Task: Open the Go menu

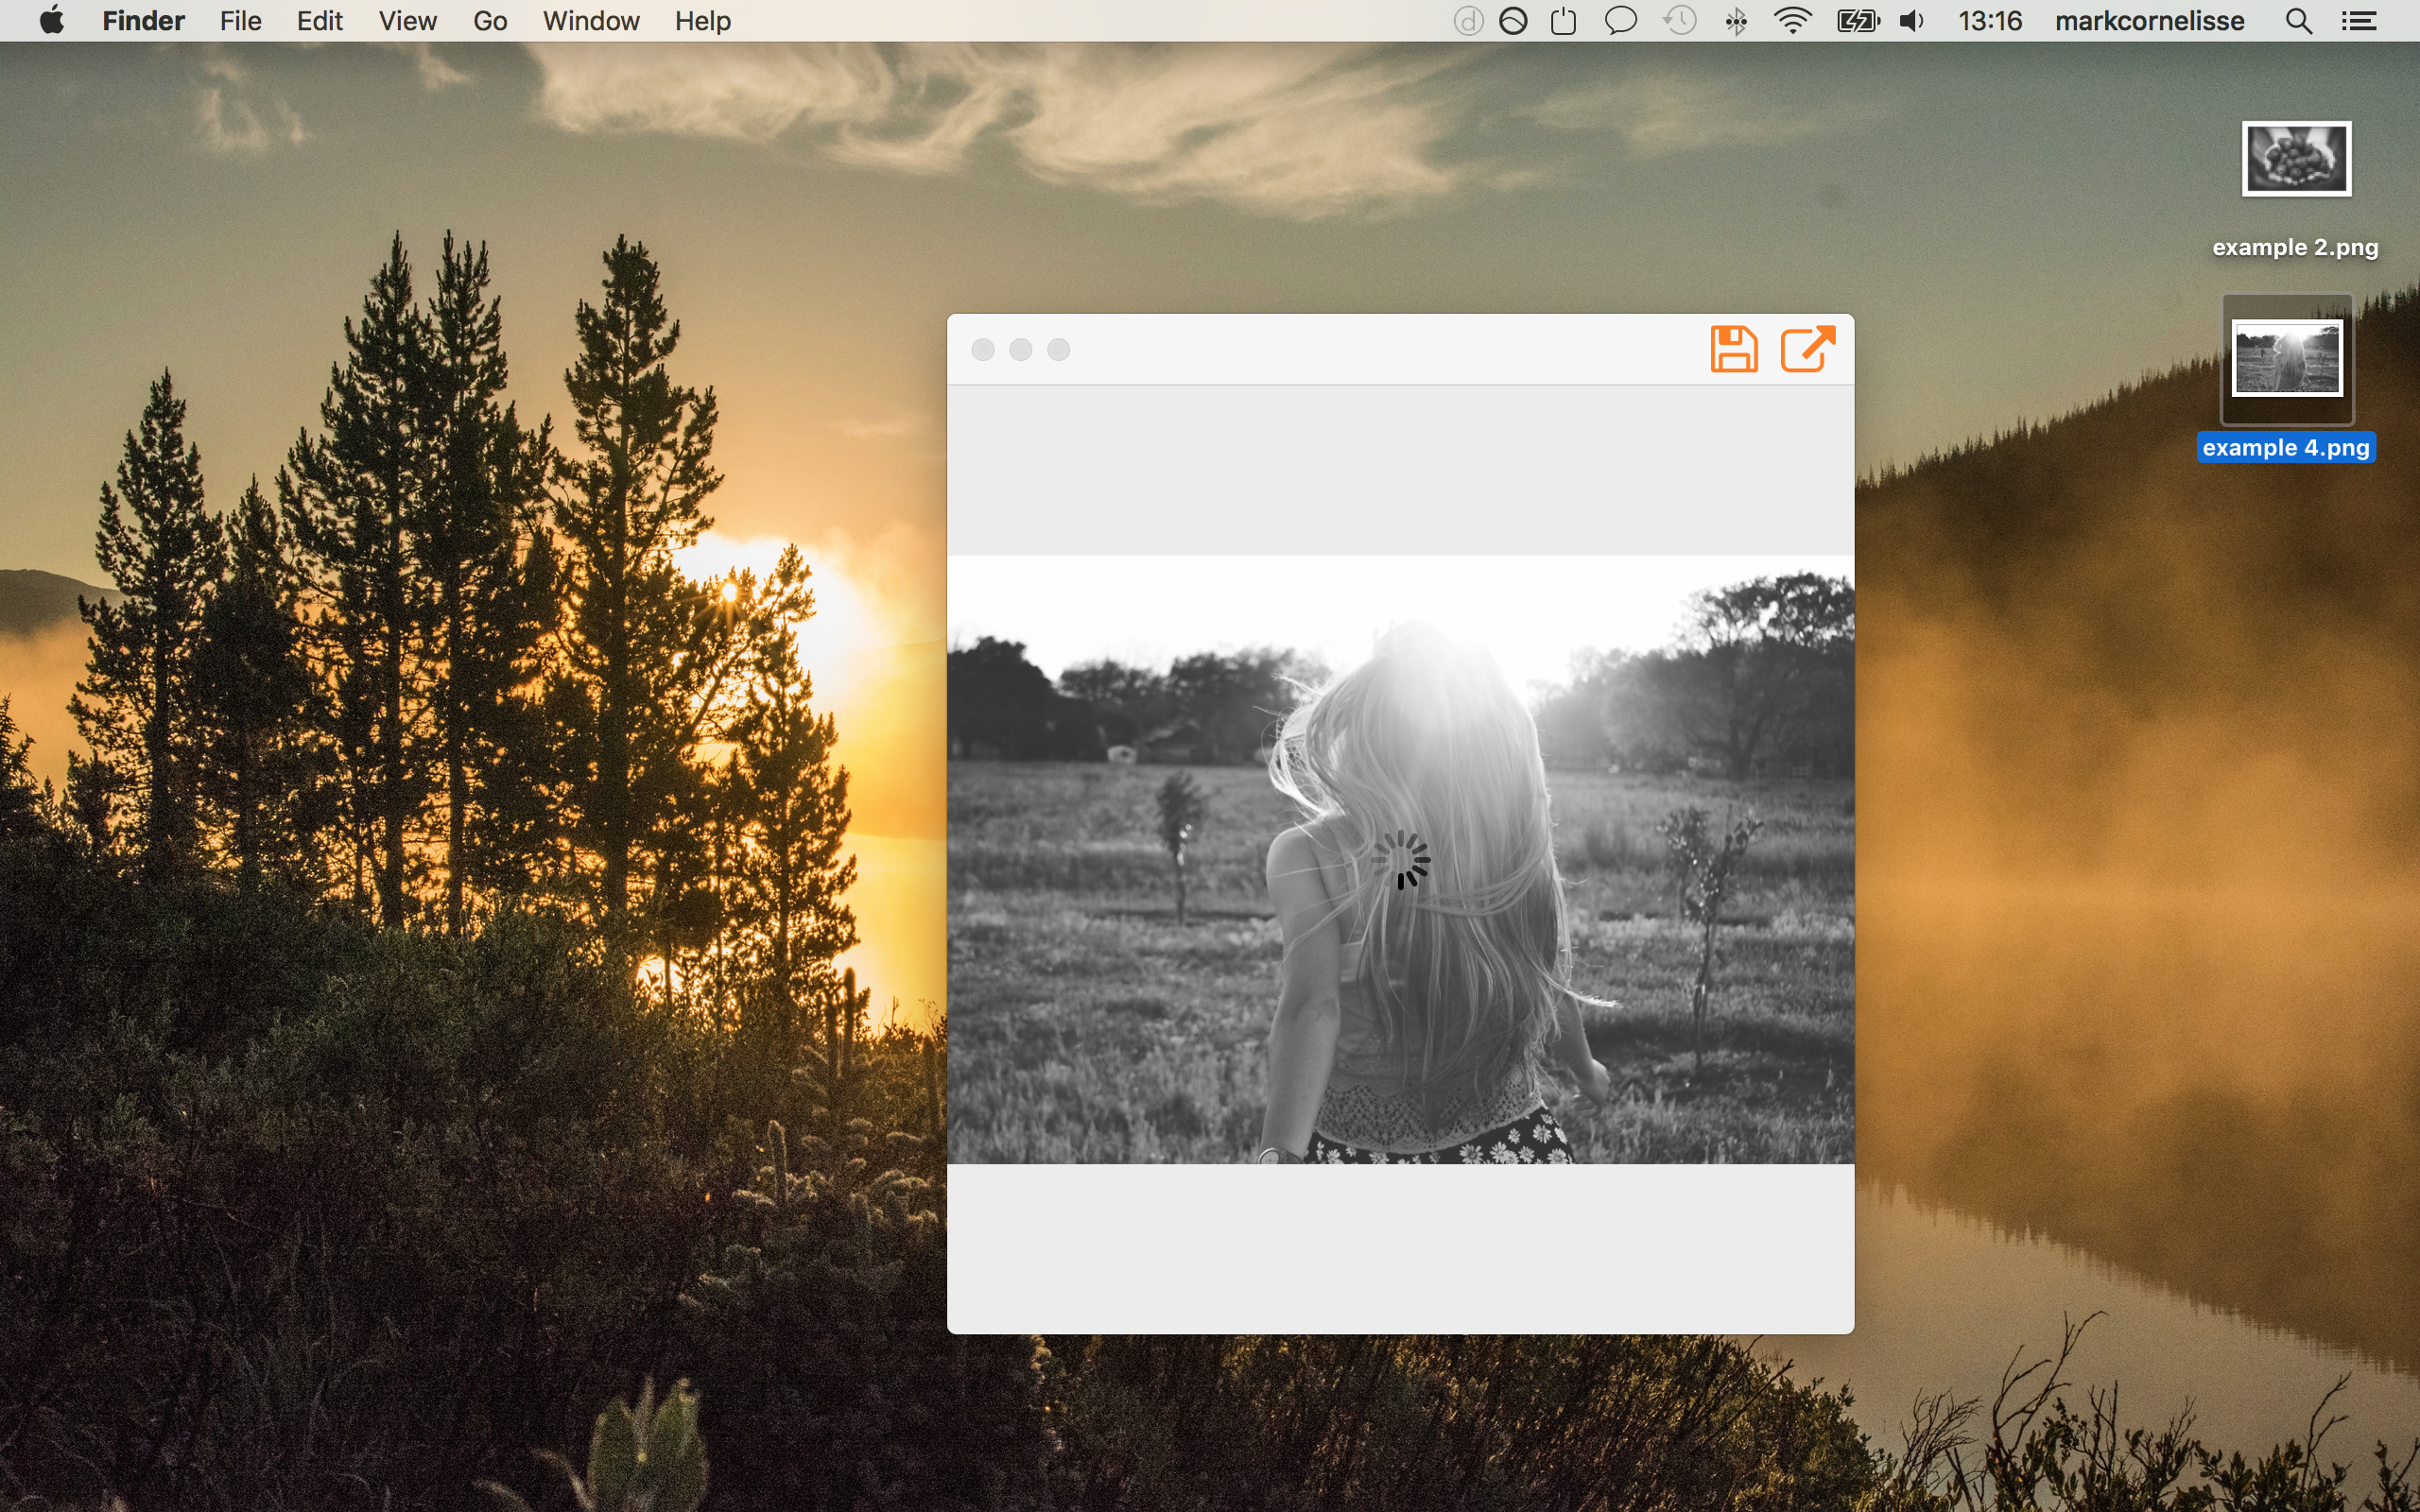Action: (x=490, y=21)
